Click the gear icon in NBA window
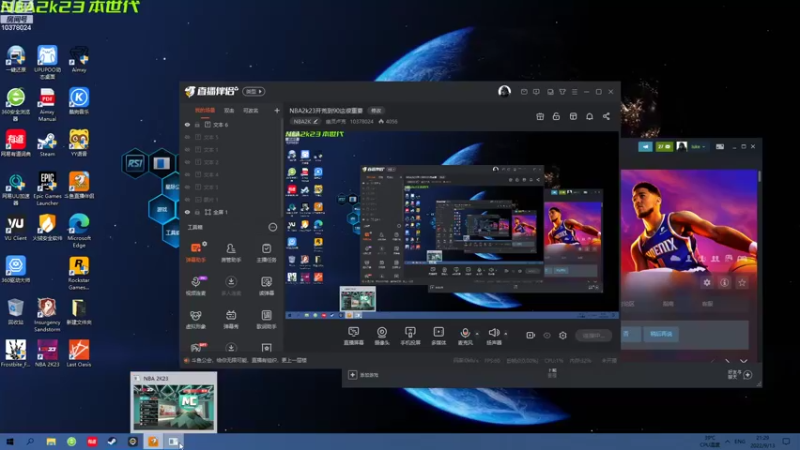 [x=707, y=282]
